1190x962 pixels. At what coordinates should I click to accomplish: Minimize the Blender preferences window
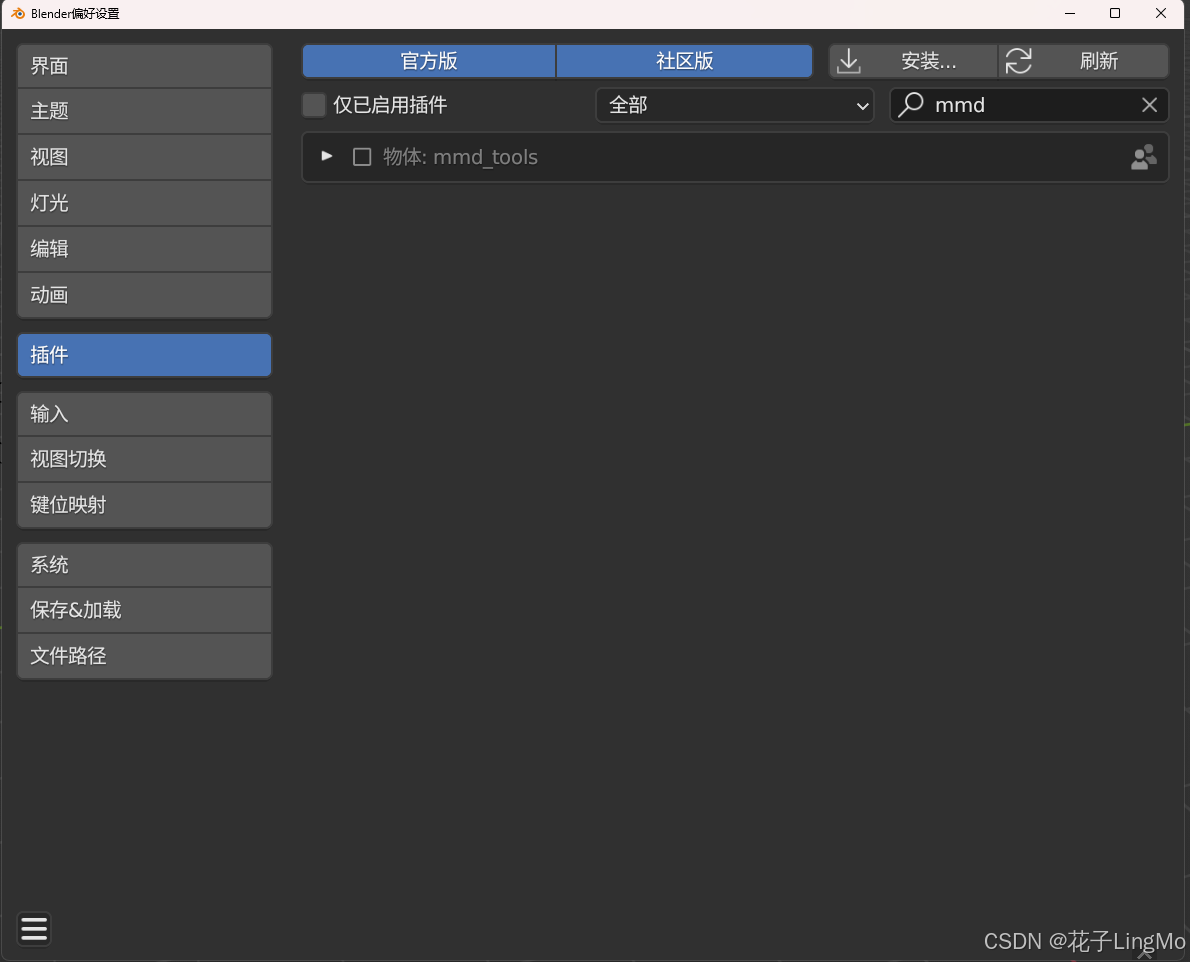tap(1070, 14)
